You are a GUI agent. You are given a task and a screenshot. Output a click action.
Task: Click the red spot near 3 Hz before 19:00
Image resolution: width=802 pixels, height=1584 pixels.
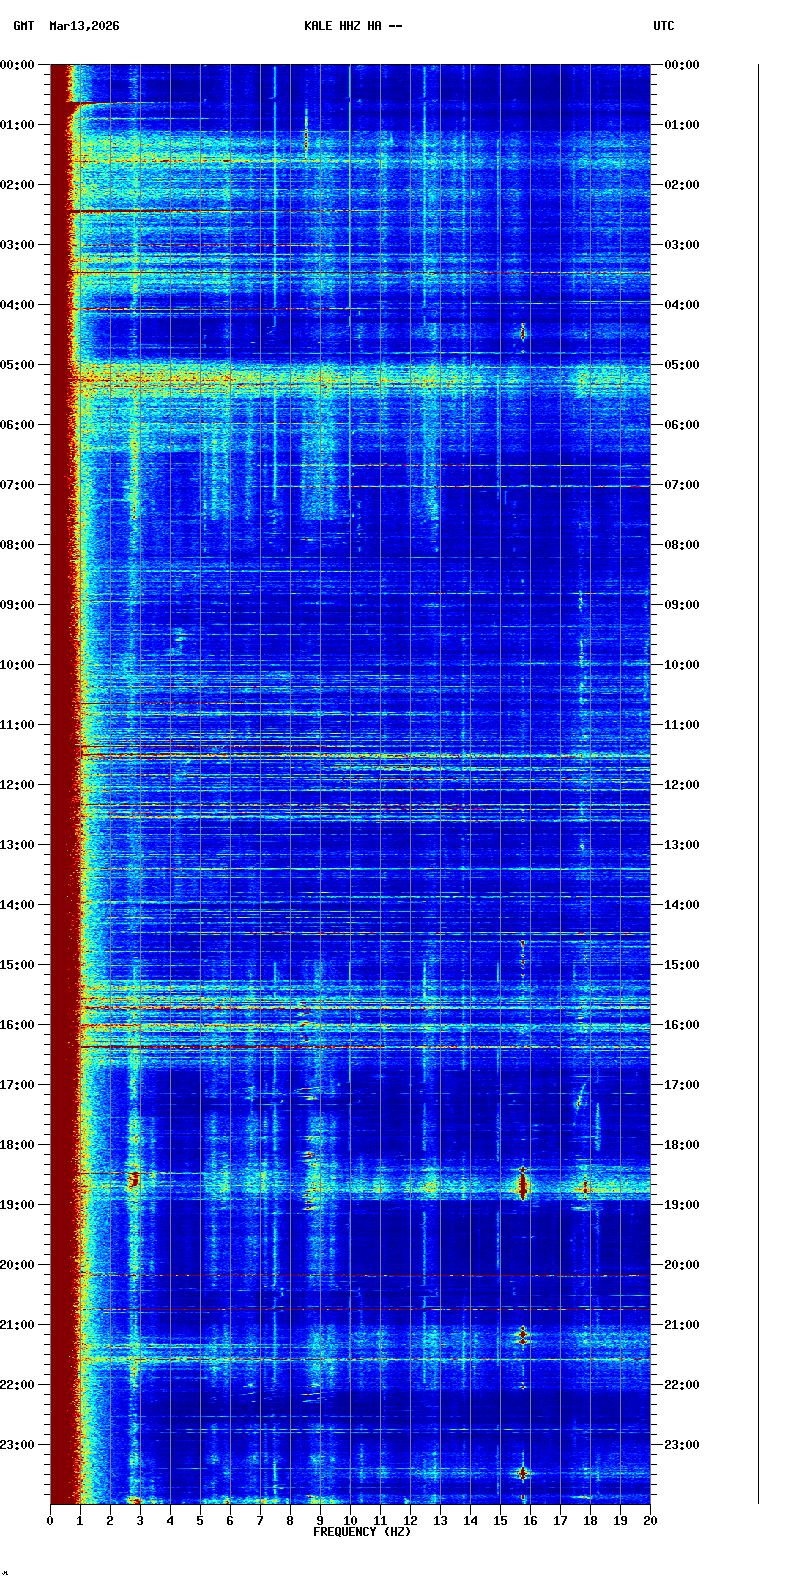(x=133, y=1181)
